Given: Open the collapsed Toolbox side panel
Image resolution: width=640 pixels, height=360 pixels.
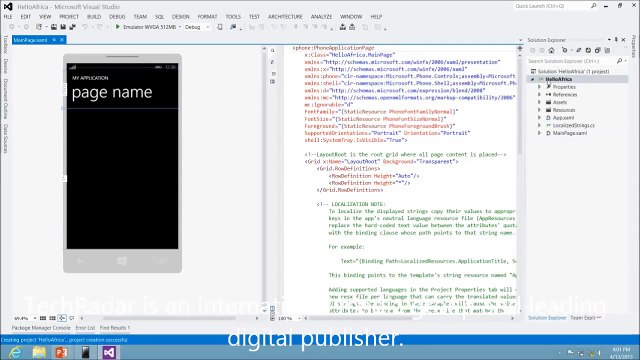Looking at the screenshot, I should click(x=5, y=44).
